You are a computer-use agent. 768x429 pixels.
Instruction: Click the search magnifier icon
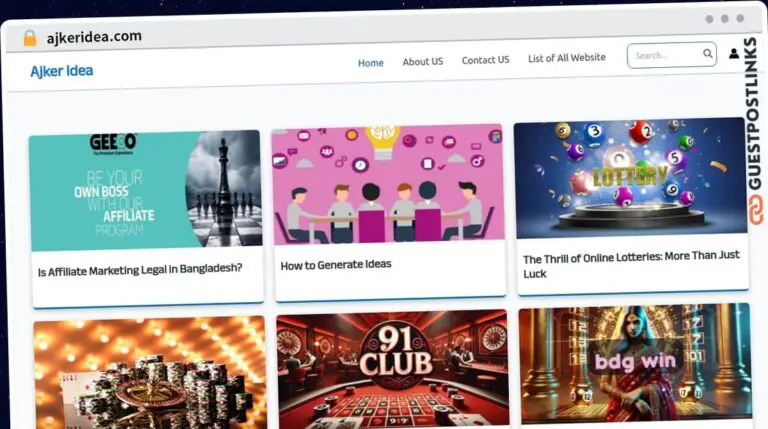707,53
